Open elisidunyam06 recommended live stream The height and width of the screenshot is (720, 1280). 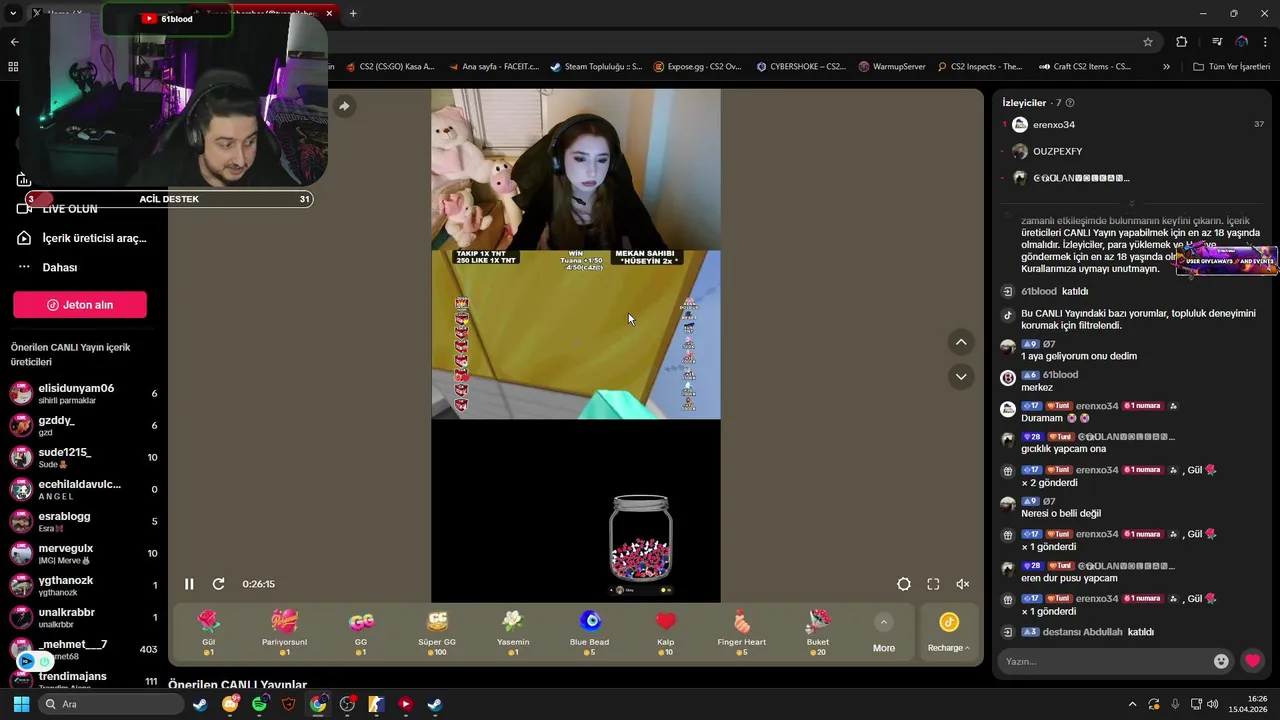coord(83,393)
